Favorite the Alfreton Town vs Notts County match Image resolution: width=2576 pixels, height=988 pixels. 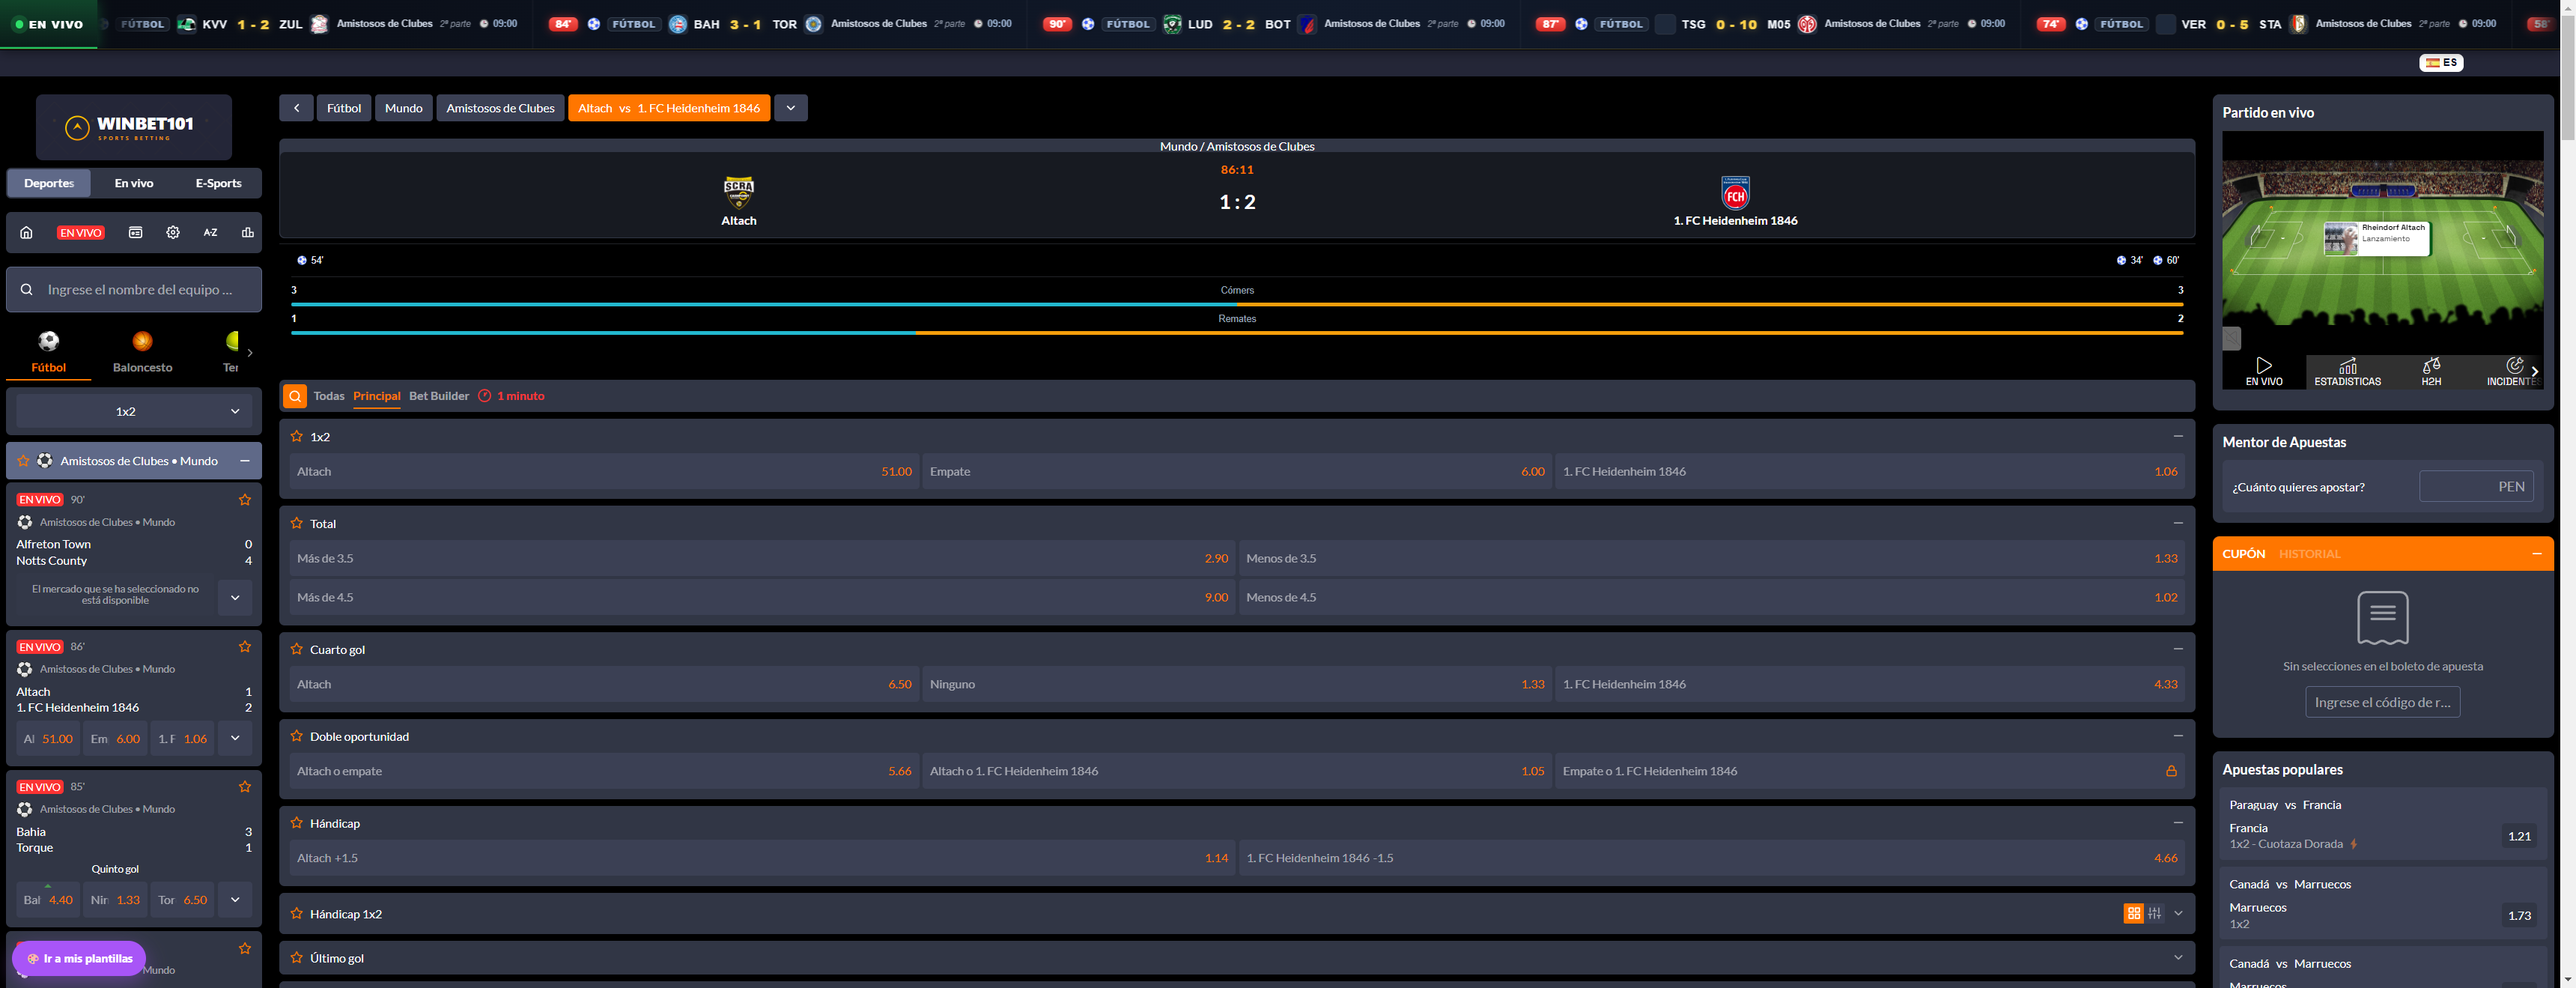[x=245, y=499]
